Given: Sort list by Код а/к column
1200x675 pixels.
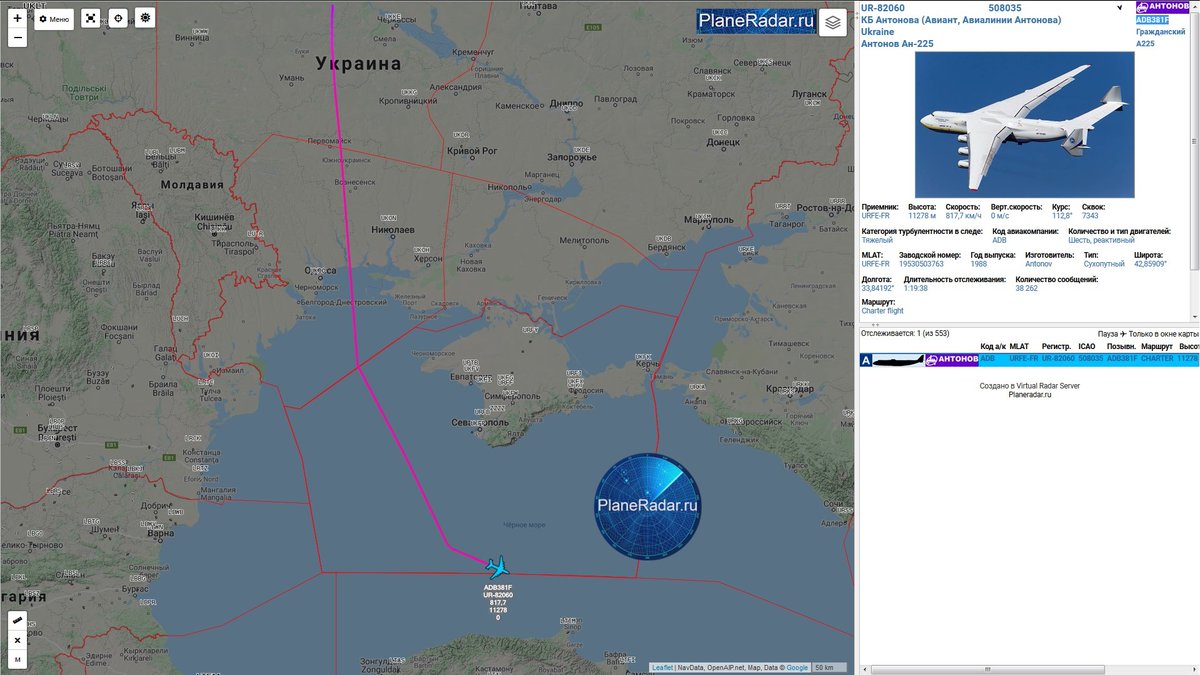Looking at the screenshot, I should click(993, 346).
